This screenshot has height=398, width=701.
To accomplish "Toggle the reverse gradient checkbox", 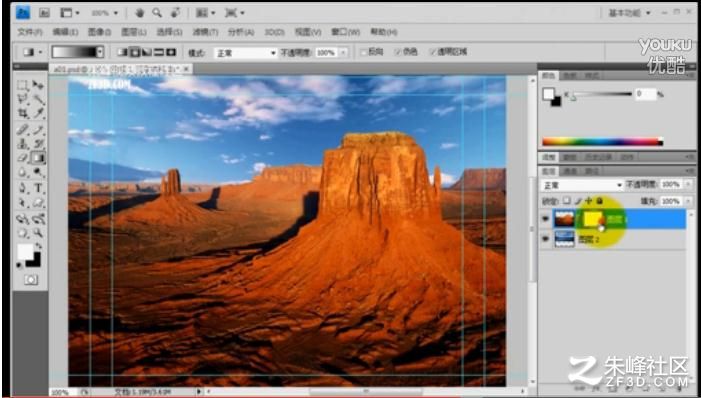I will coord(364,52).
